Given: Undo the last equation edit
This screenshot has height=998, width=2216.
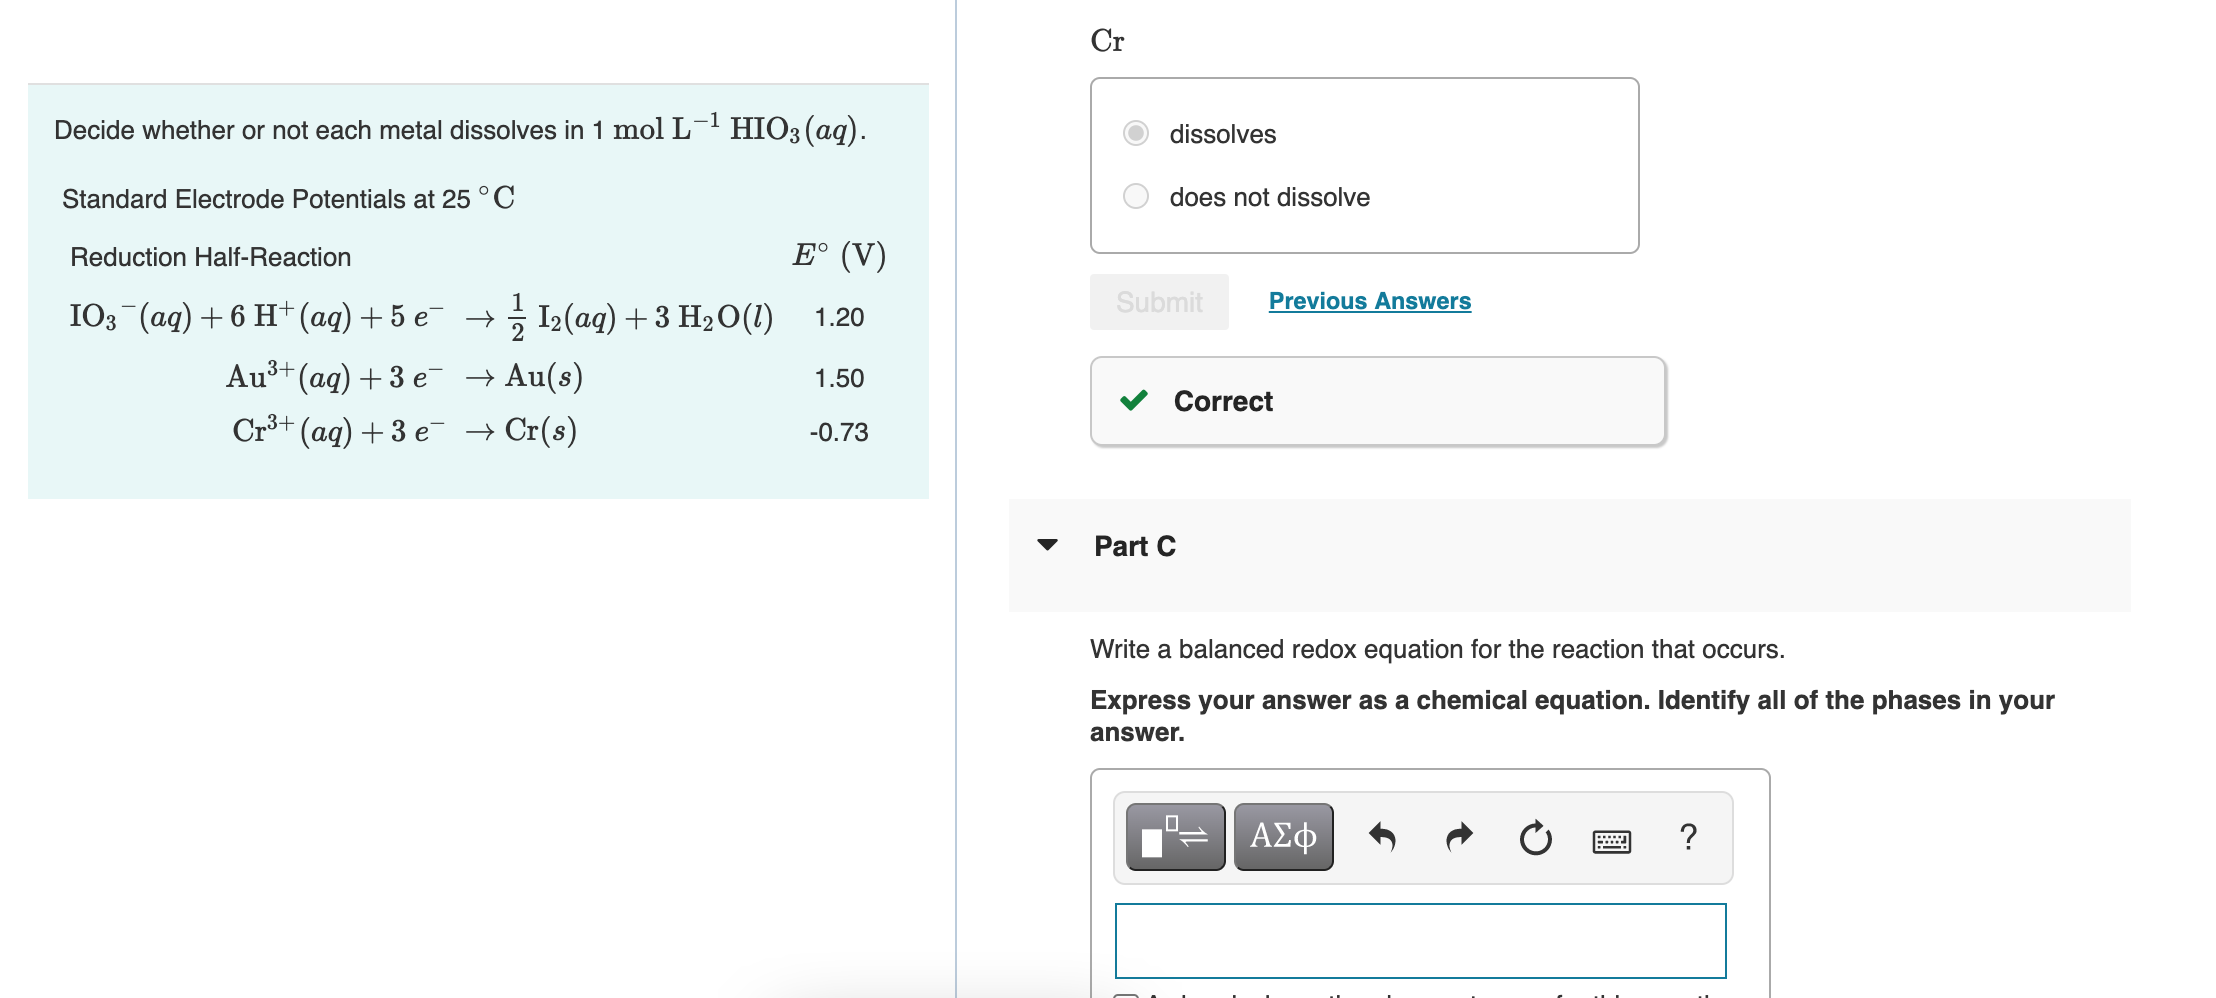Looking at the screenshot, I should click(x=1385, y=838).
